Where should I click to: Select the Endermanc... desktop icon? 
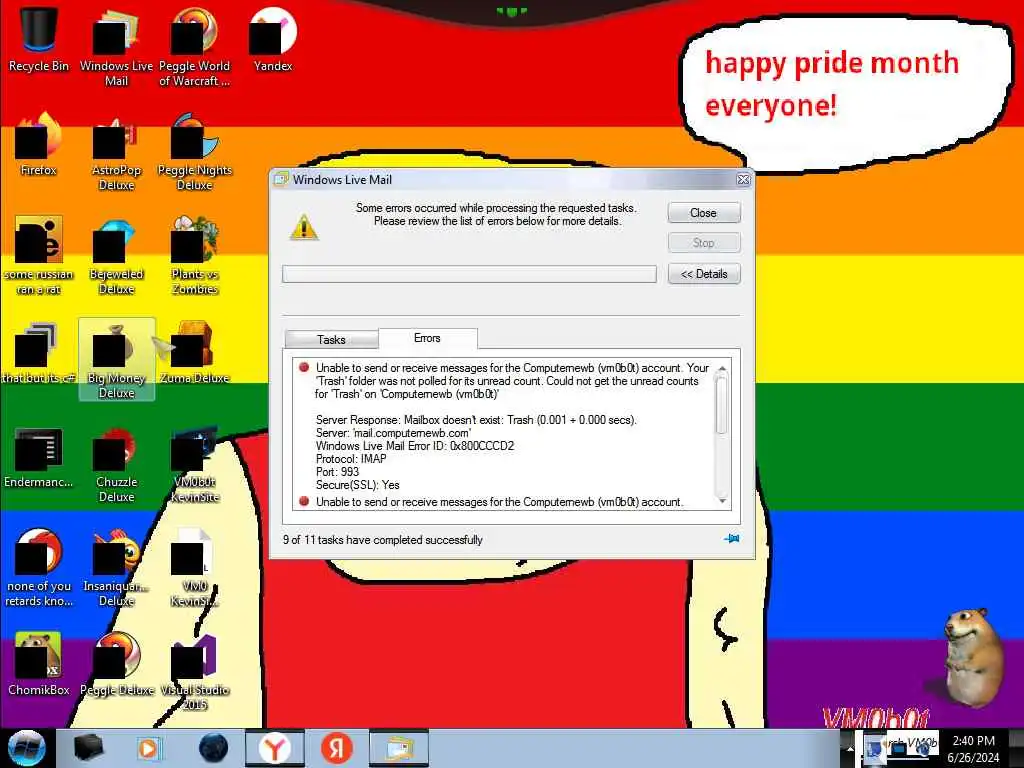(39, 457)
